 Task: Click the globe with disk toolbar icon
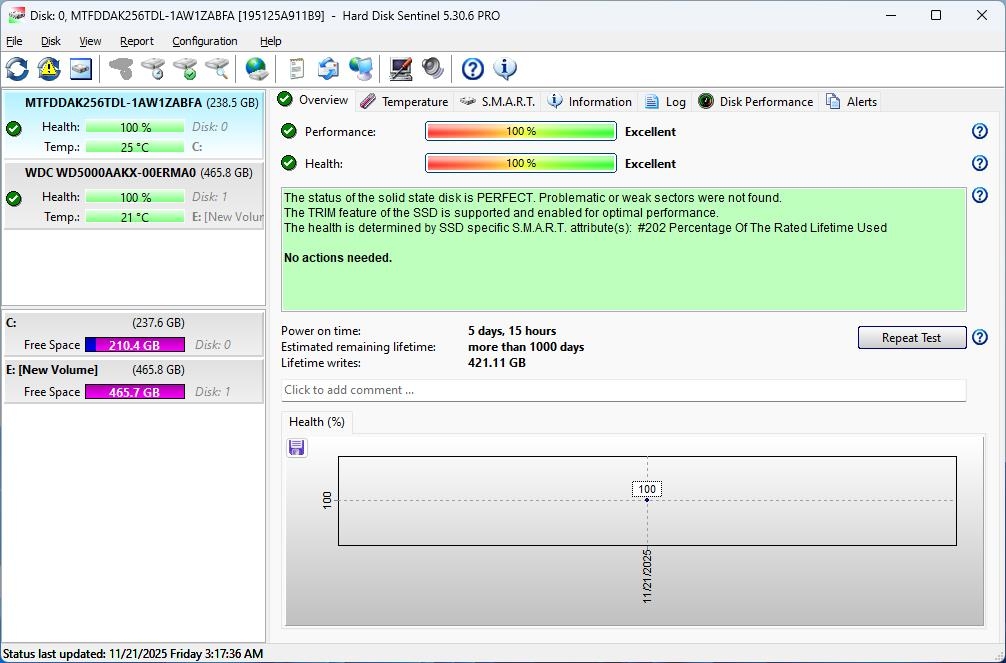click(257, 69)
